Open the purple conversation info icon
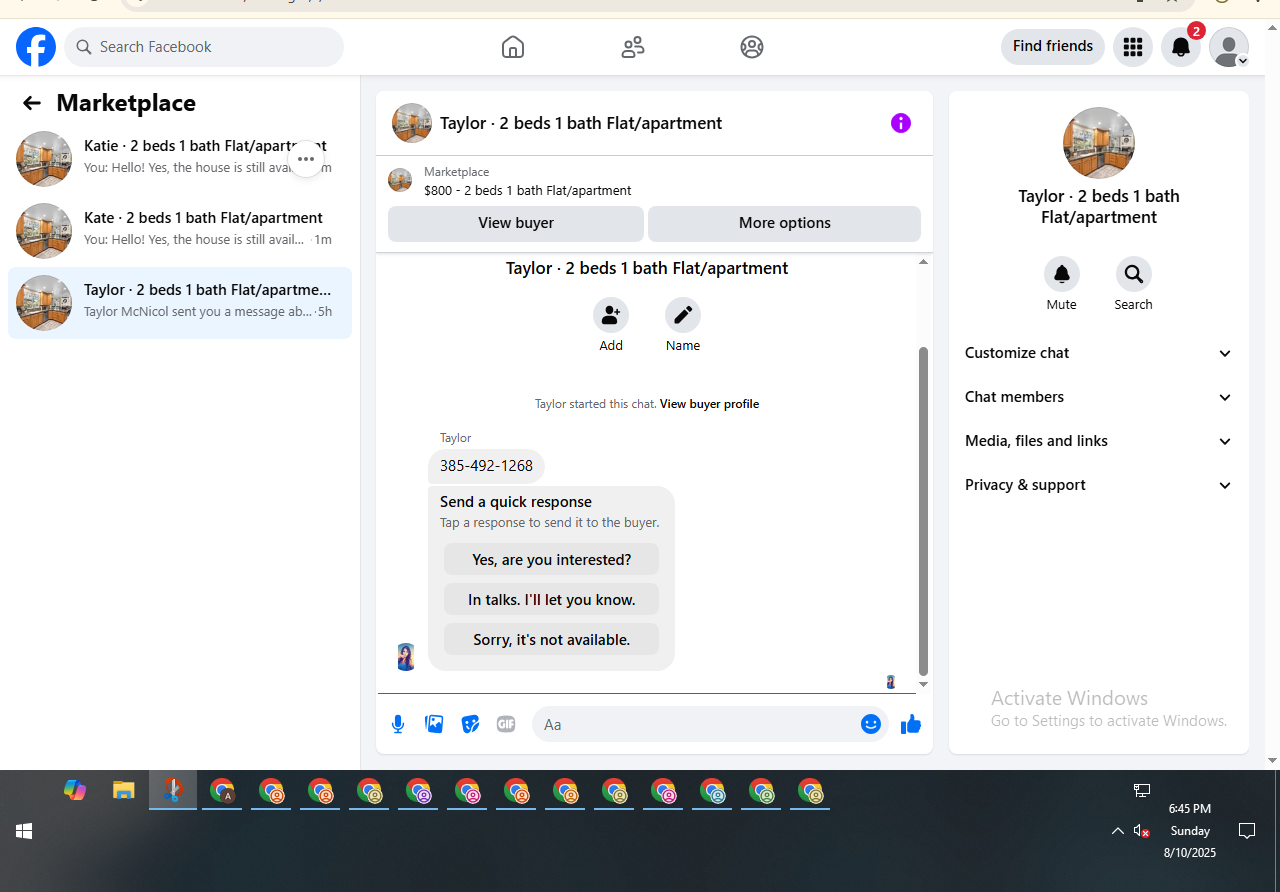The height and width of the screenshot is (892, 1280). point(901,123)
